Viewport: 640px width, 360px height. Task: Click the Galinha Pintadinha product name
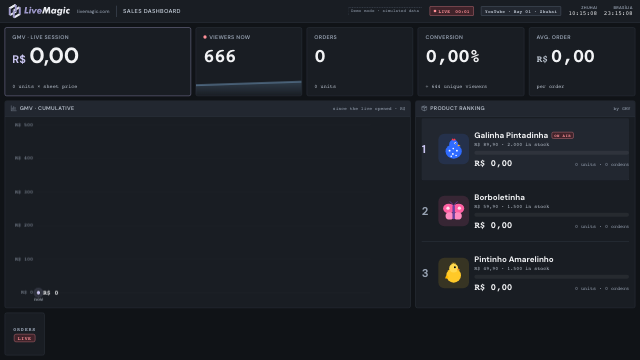coord(511,135)
